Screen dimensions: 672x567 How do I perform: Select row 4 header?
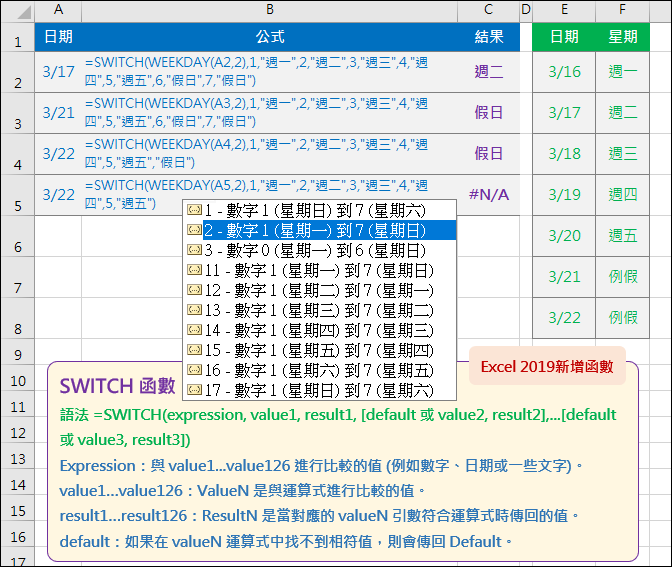click(x=18, y=154)
